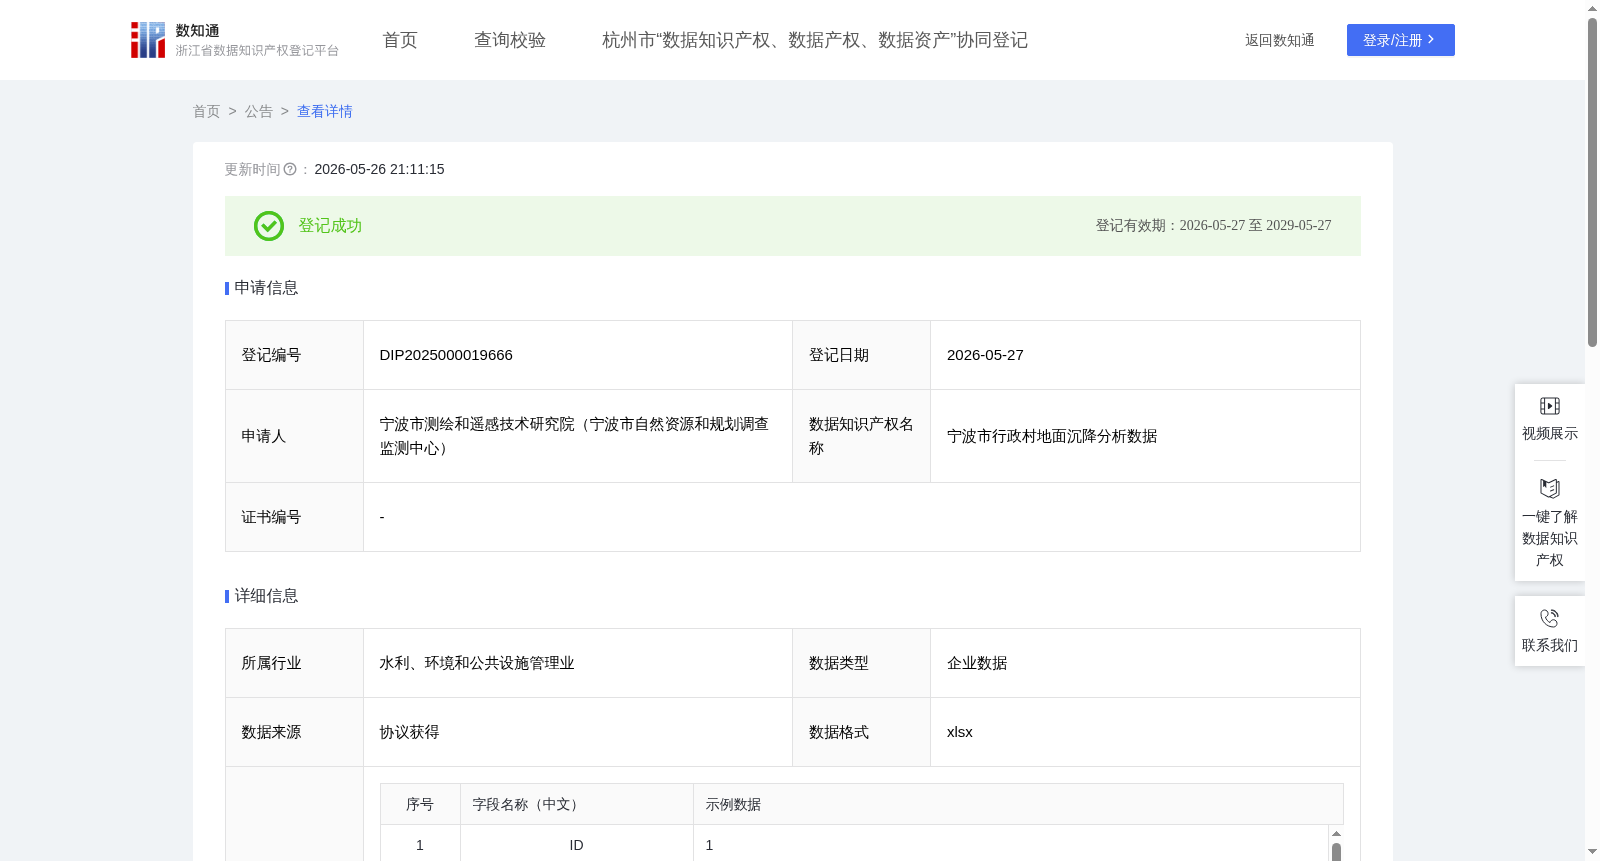1600x861 pixels.
Task: Click the page vertical scrollbar thumb
Action: click(1592, 182)
